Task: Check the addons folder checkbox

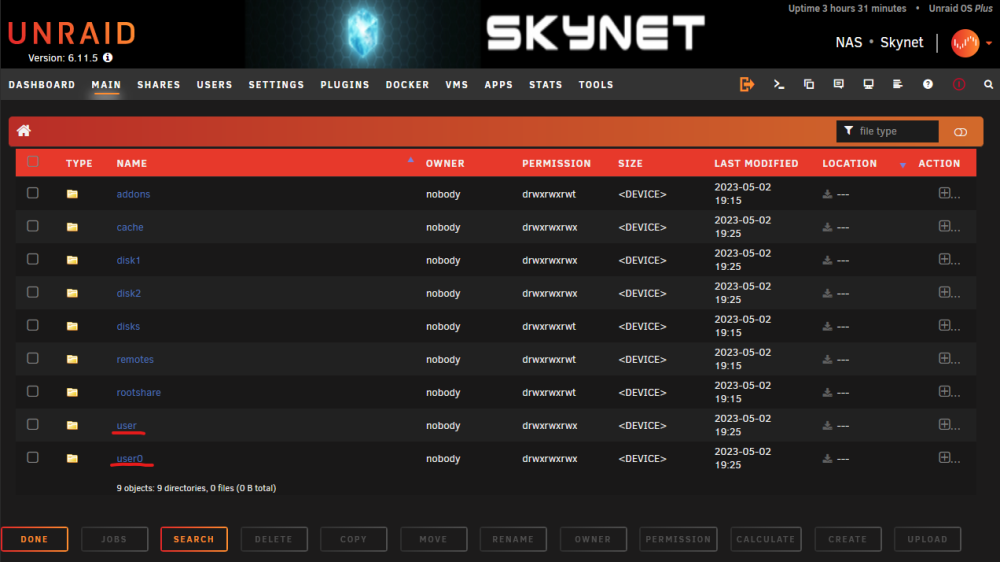Action: pos(33,193)
